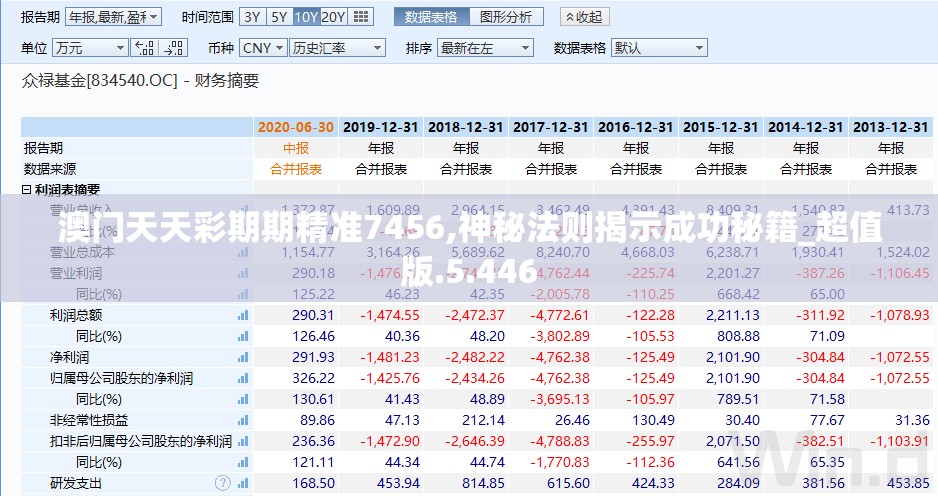Click the 814.85 value in 研发支出 row

pyautogui.click(x=483, y=483)
